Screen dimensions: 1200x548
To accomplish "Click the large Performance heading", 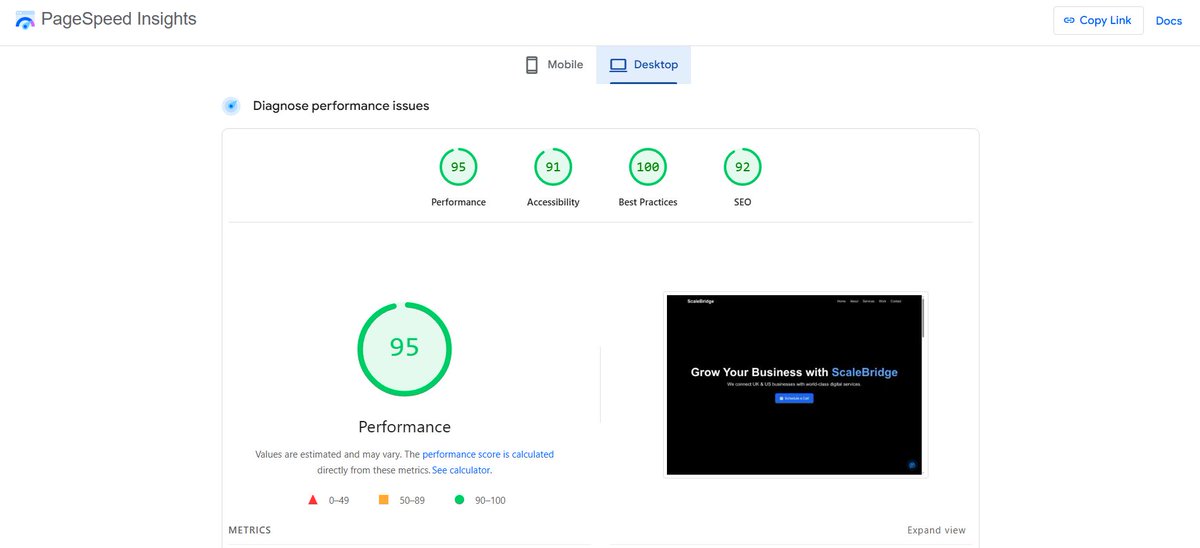I will pyautogui.click(x=404, y=427).
